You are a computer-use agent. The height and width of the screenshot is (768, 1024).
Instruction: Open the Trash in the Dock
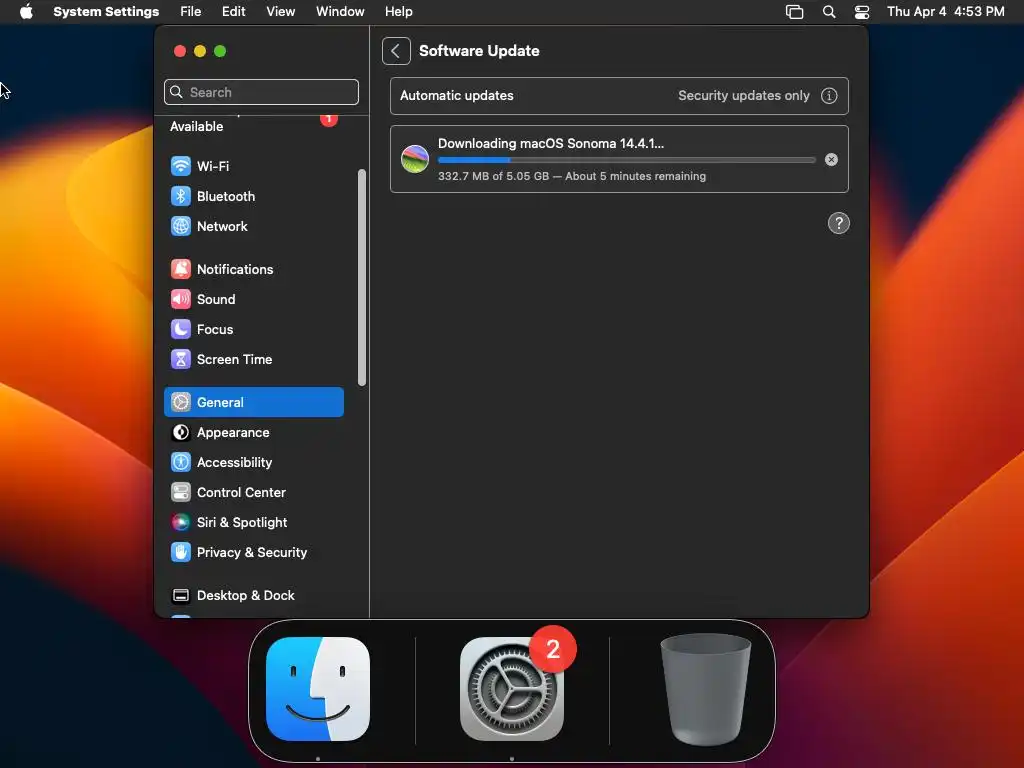(705, 689)
